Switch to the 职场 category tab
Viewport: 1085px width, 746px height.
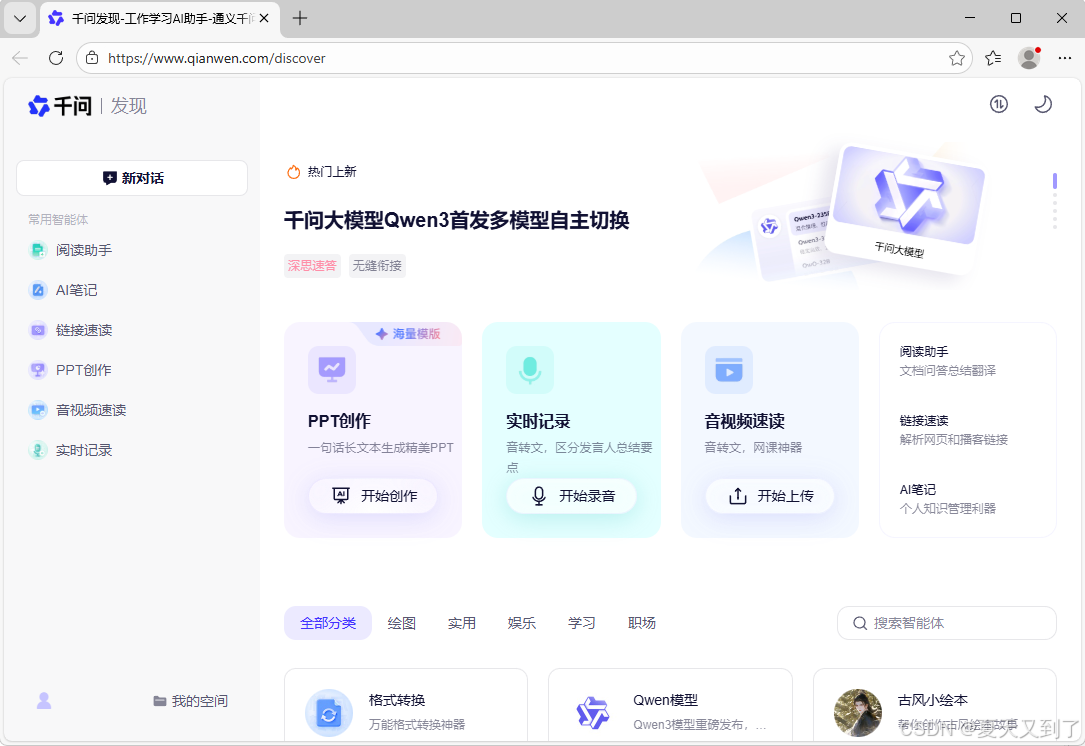[x=642, y=624]
